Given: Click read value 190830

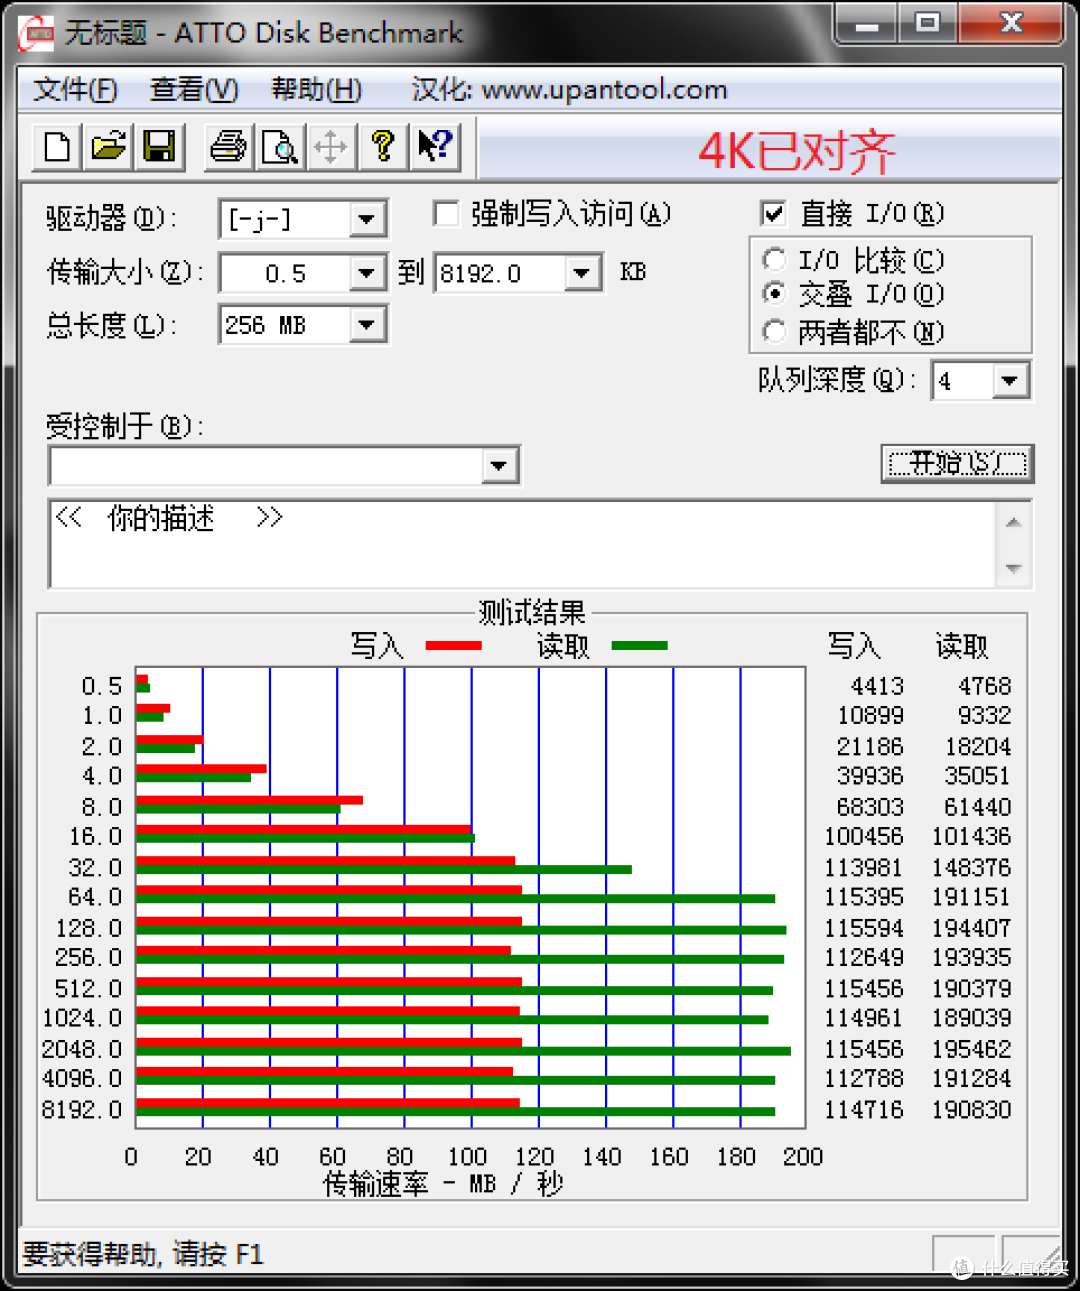Looking at the screenshot, I should click(x=972, y=1109).
